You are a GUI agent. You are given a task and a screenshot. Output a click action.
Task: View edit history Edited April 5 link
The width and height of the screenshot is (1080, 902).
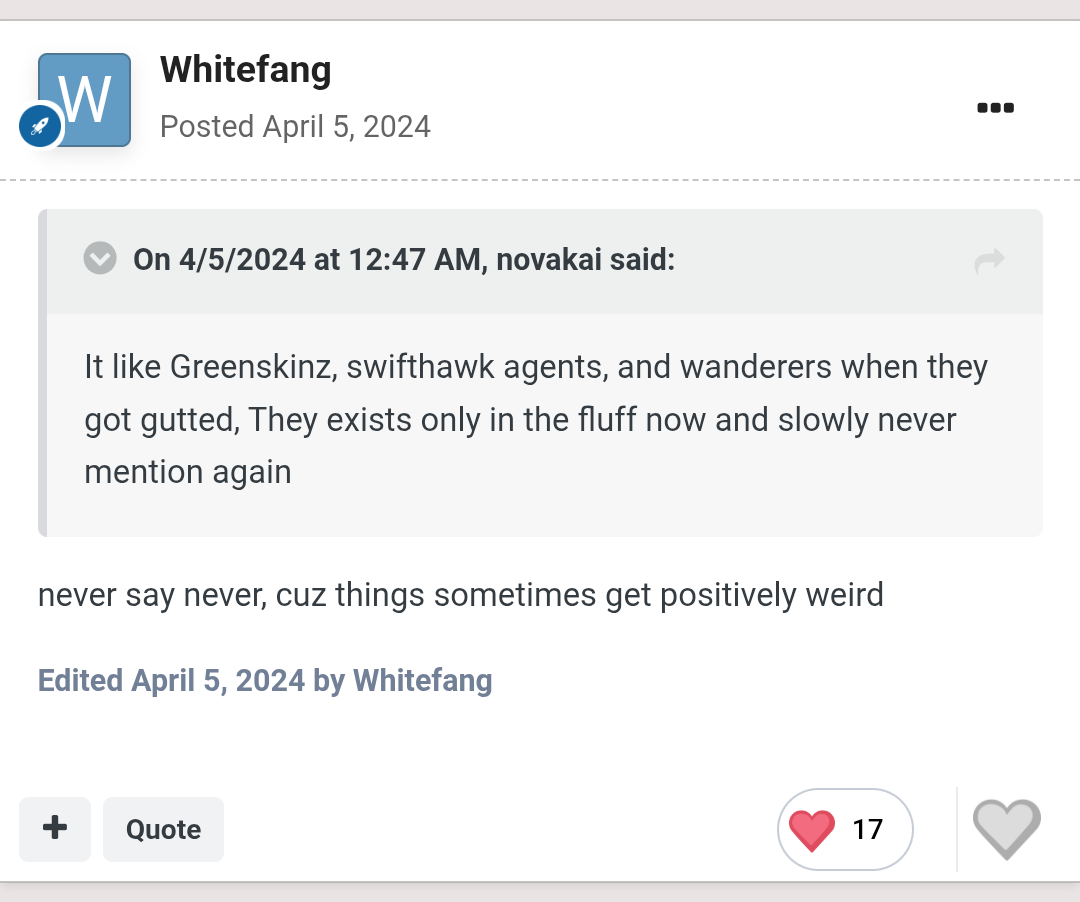(x=265, y=680)
